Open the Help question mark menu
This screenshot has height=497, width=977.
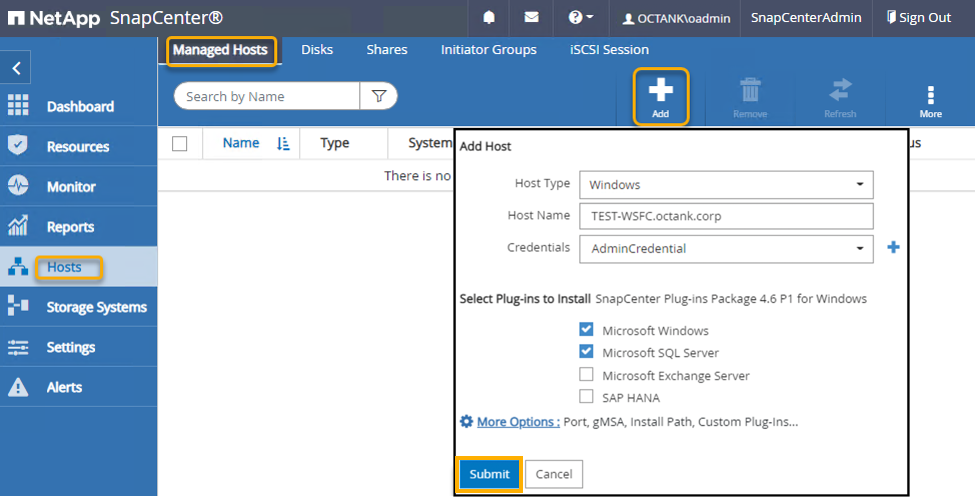(x=580, y=17)
